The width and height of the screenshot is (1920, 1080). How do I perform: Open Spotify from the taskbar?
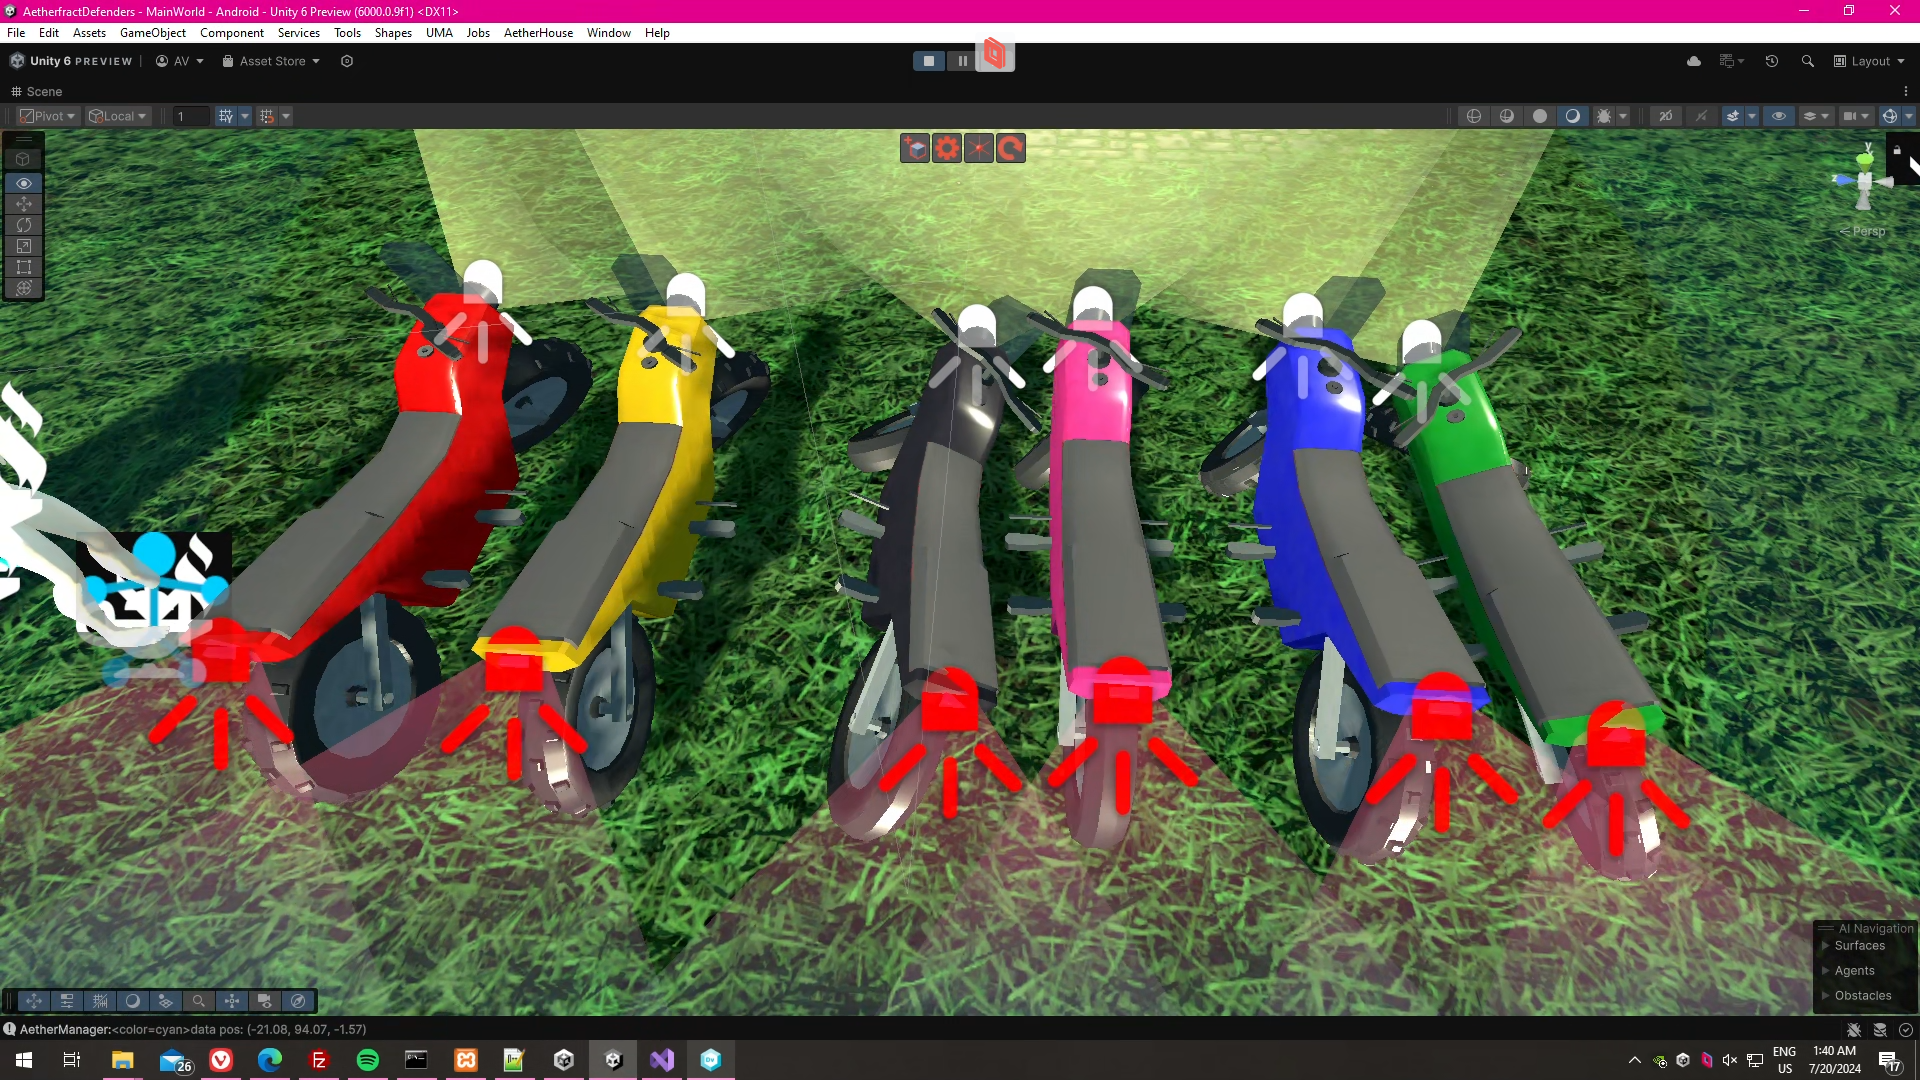368,1060
